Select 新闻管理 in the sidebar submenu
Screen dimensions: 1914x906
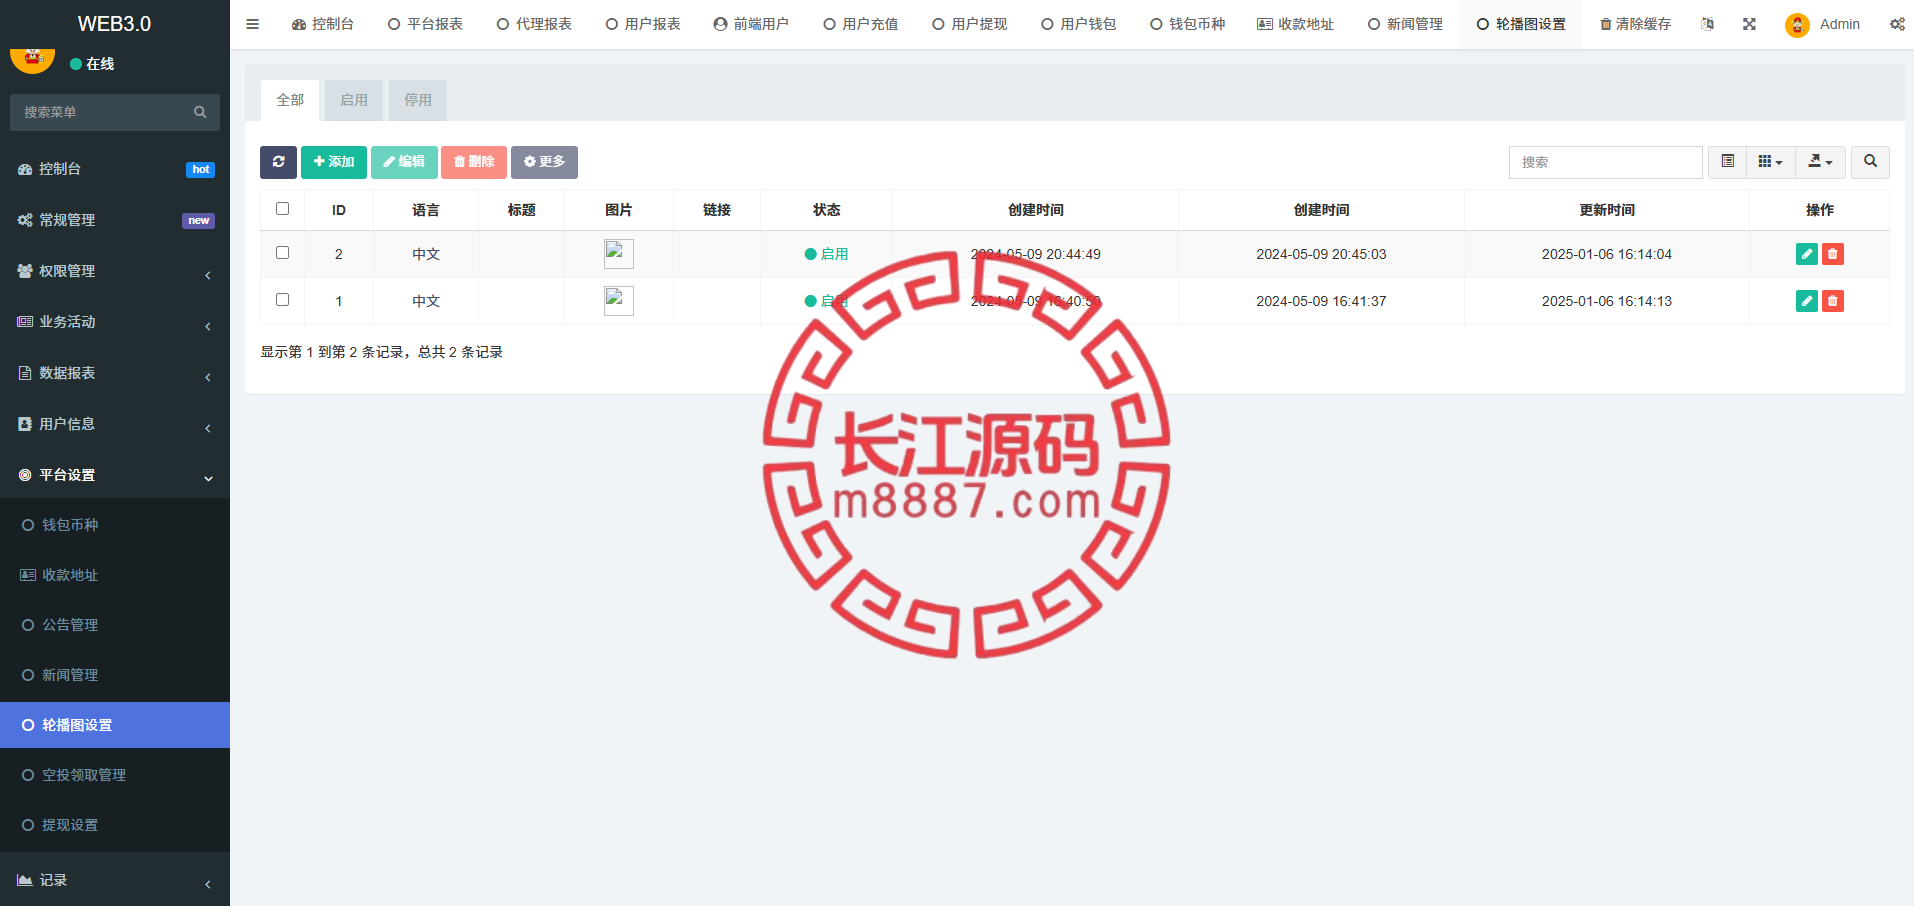115,675
